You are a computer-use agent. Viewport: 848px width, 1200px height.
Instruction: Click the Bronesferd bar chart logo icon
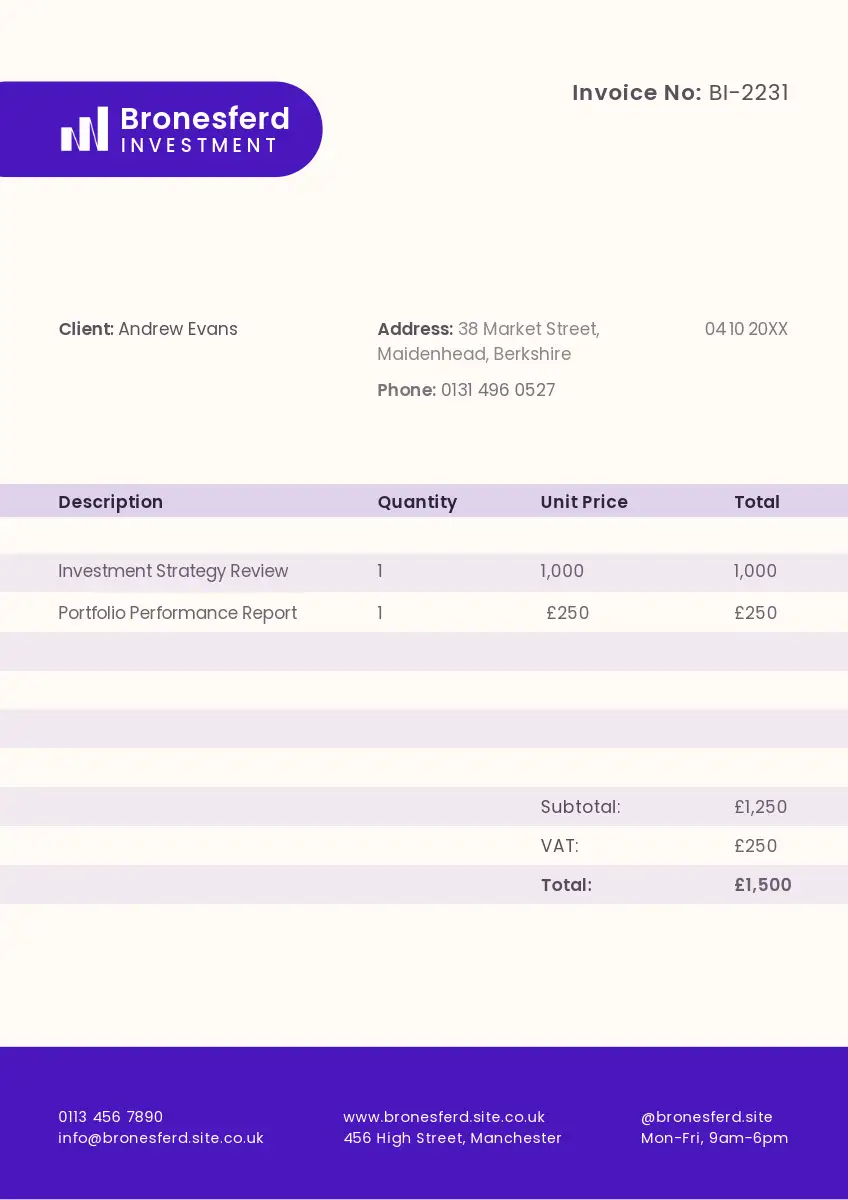[84, 129]
